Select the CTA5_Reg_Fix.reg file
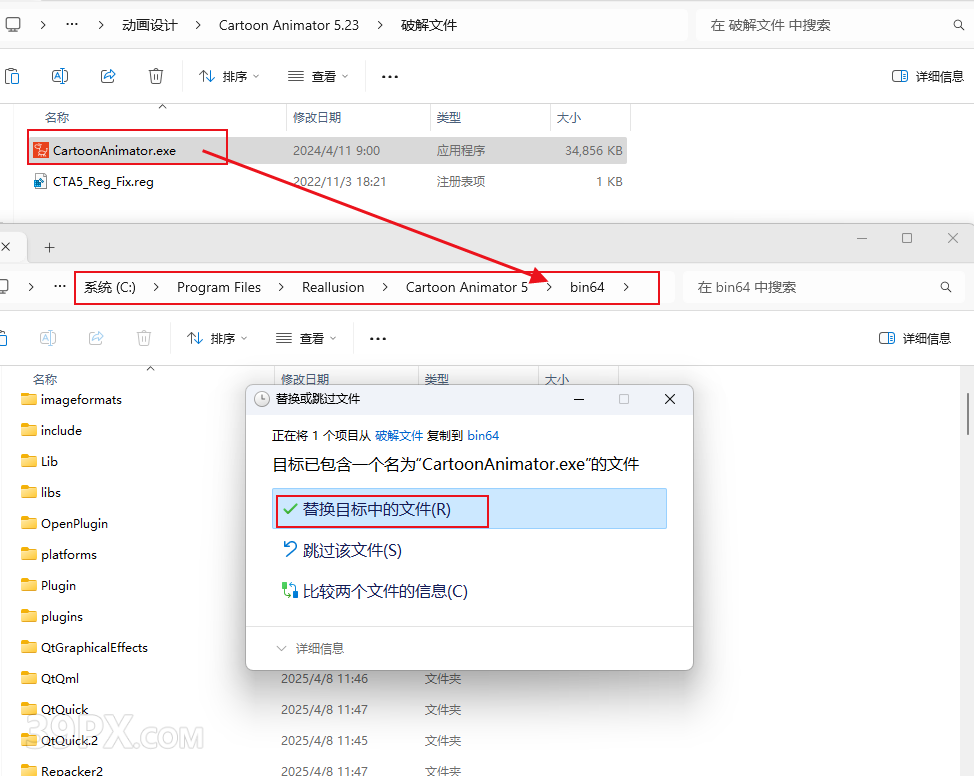This screenshot has width=974, height=776. [103, 182]
